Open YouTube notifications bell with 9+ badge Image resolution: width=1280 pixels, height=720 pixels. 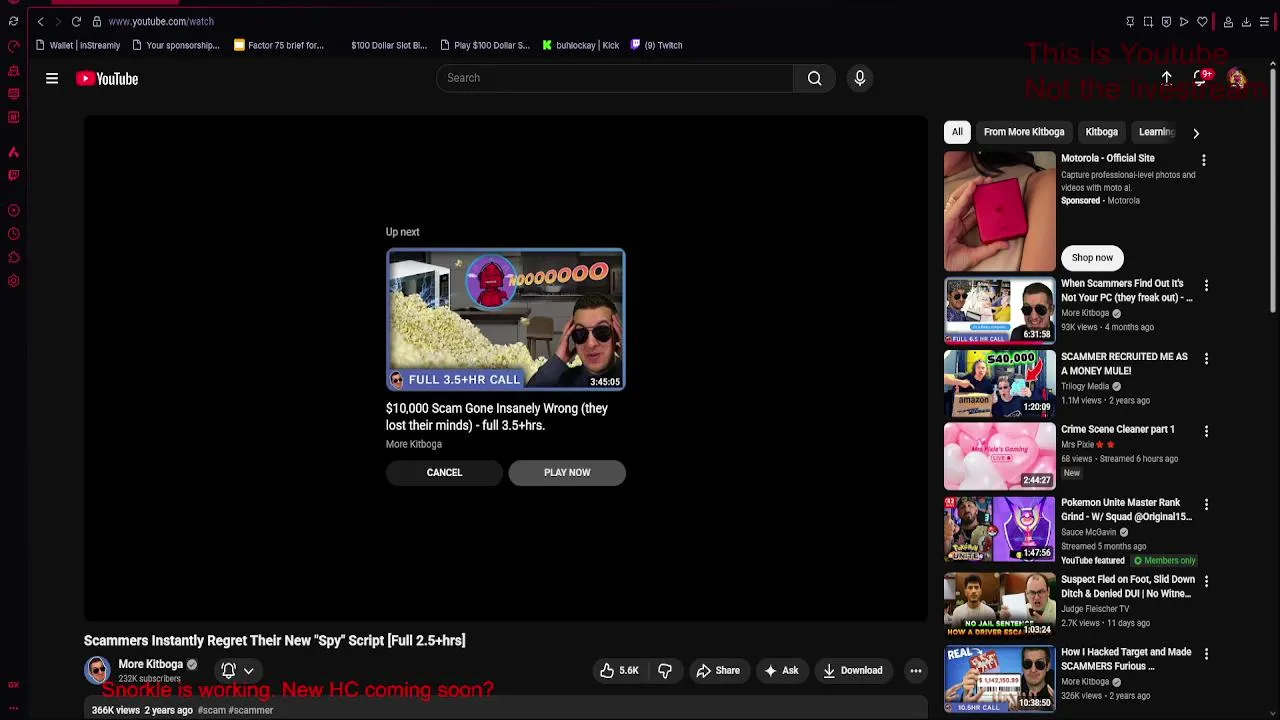(1201, 78)
